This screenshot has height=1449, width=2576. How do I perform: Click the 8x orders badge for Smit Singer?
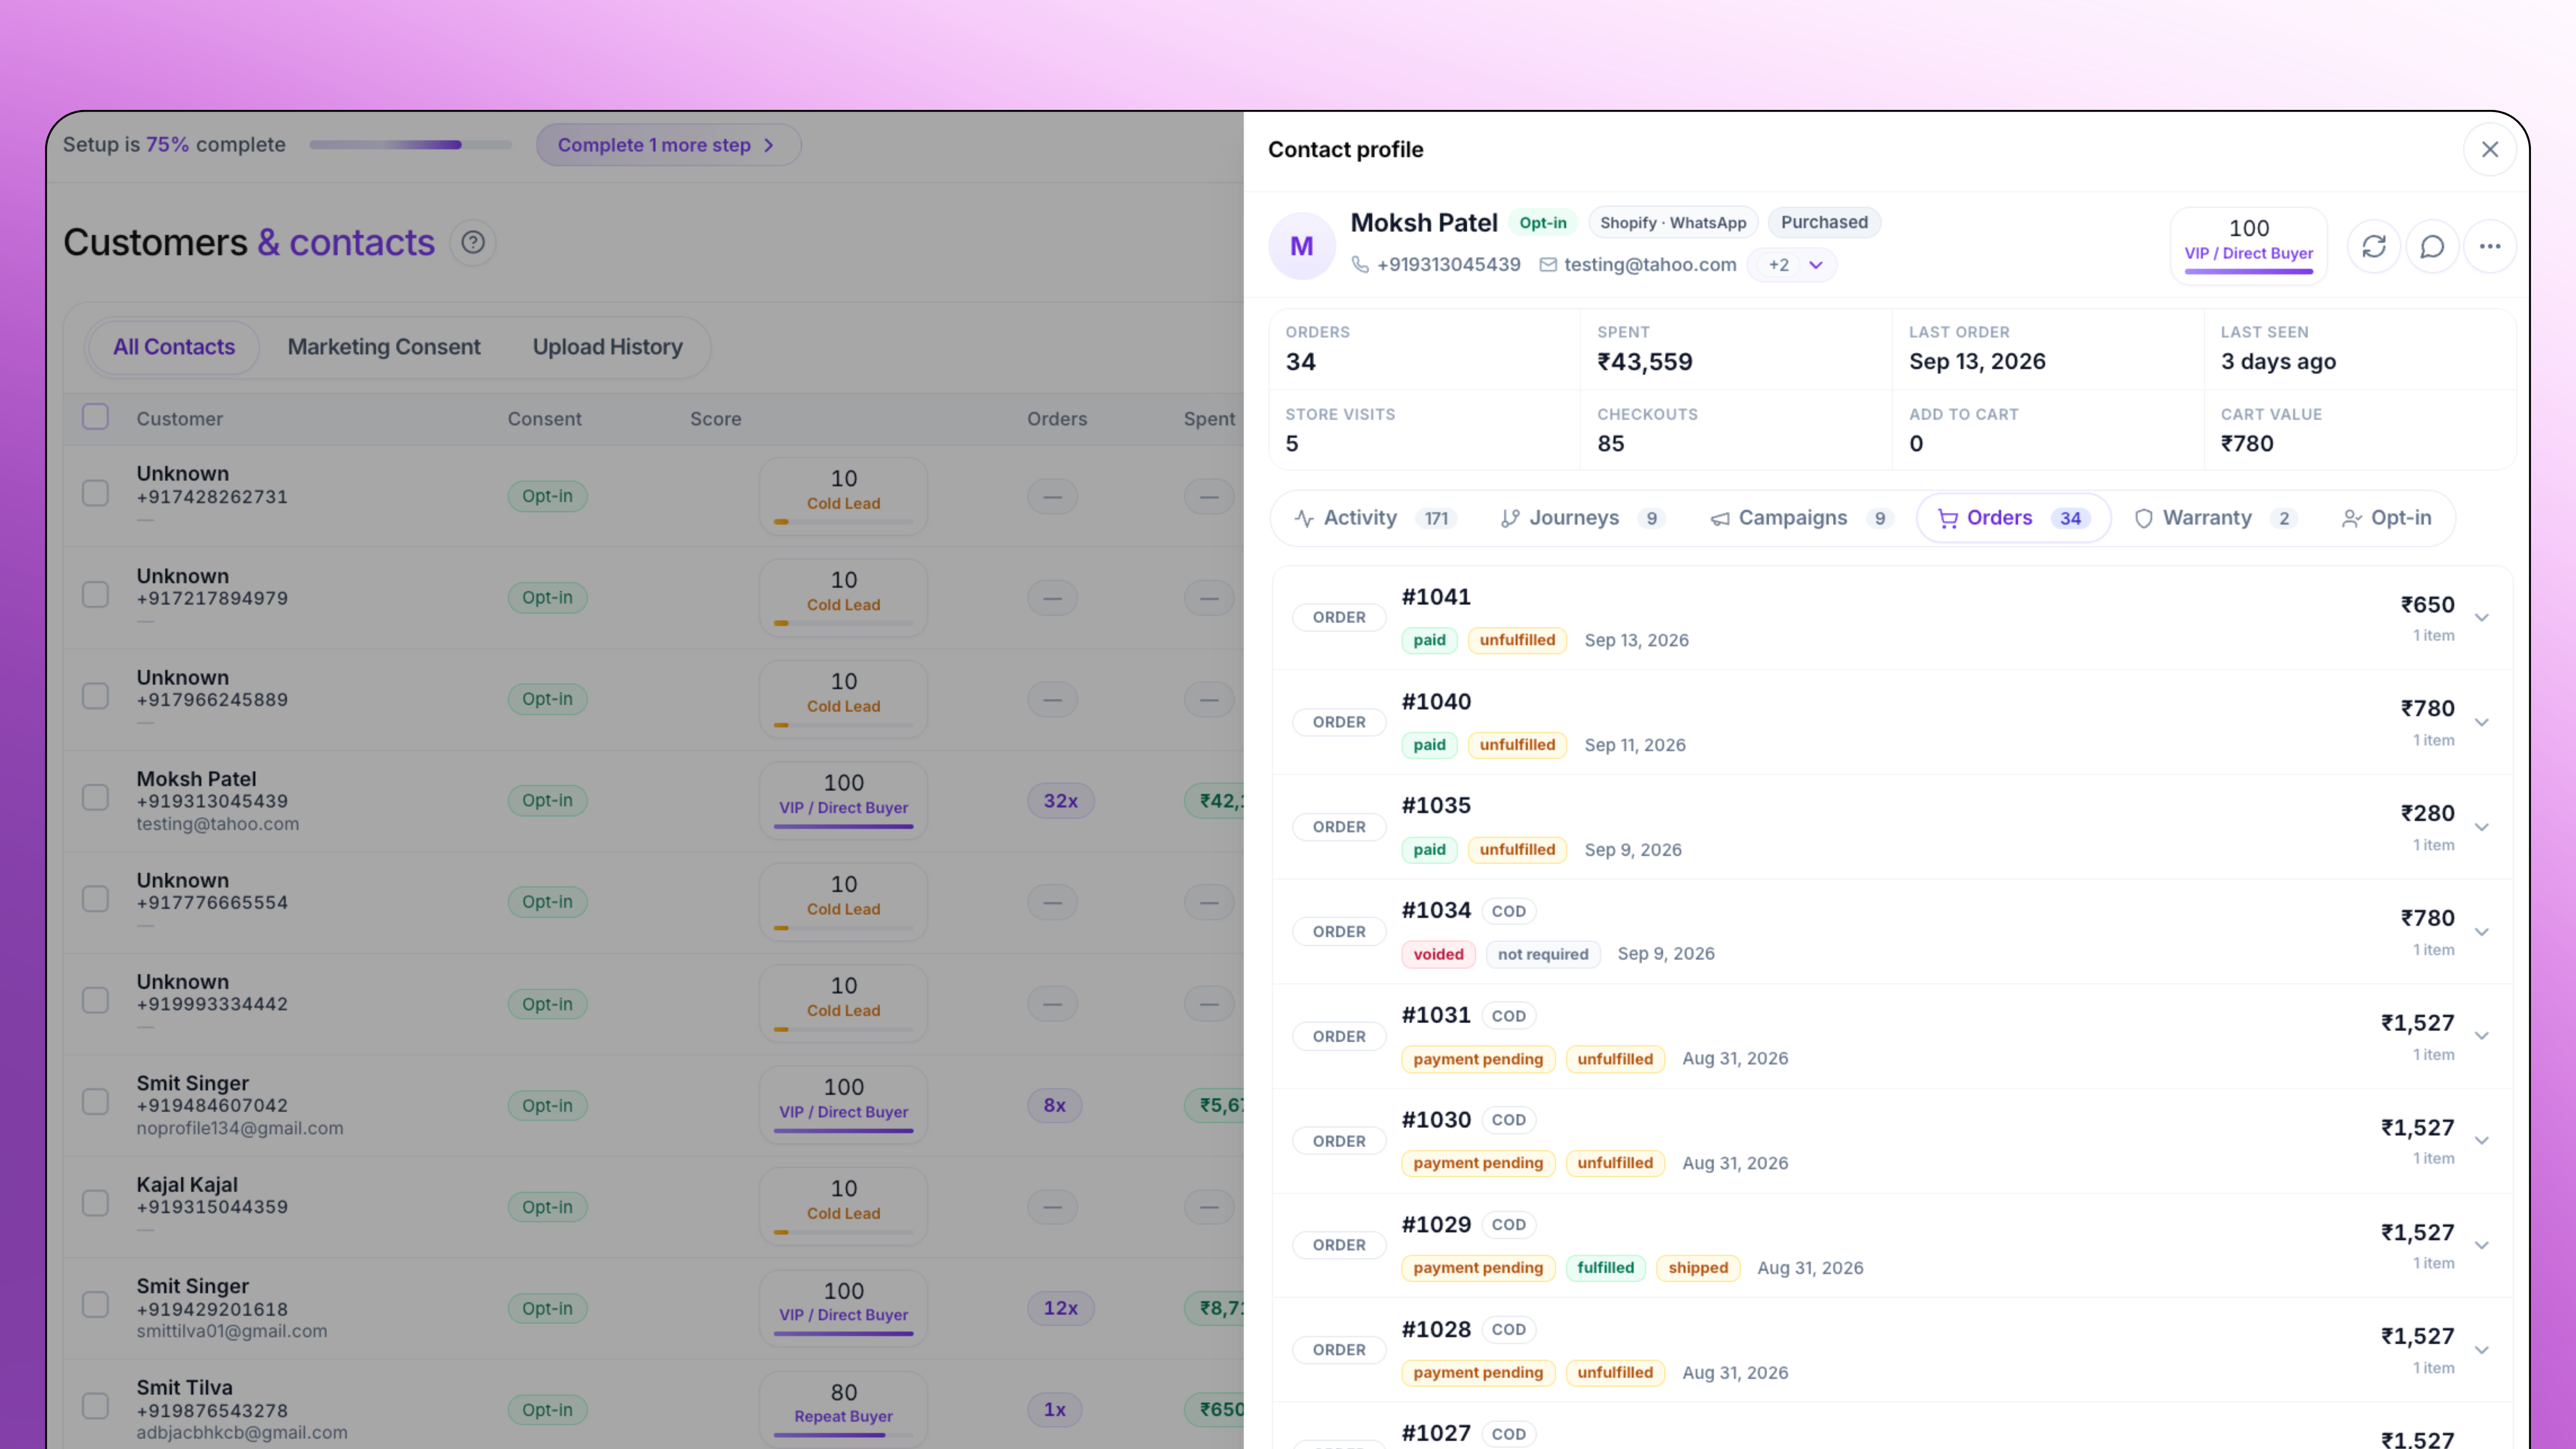point(1055,1106)
